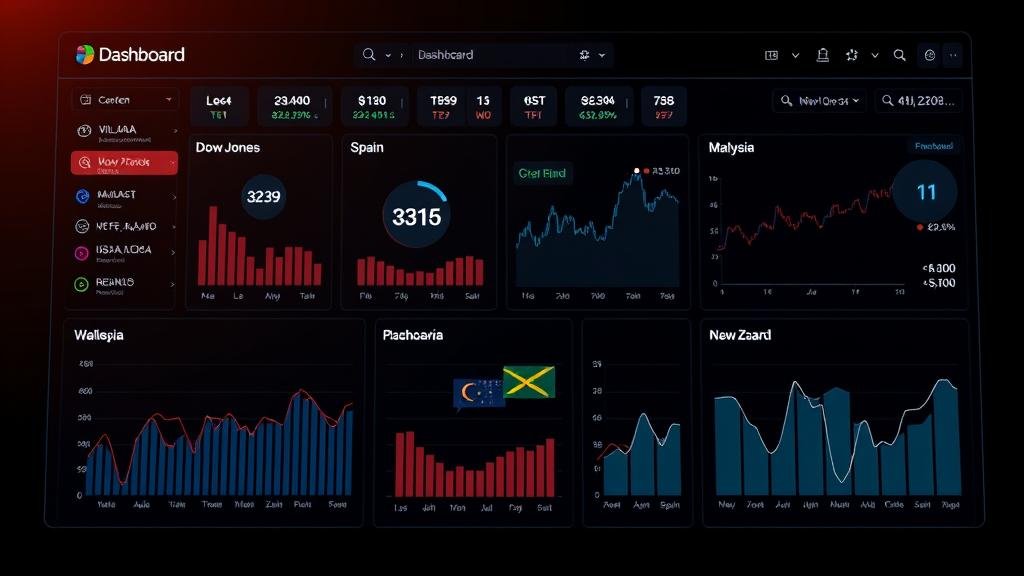Click the bell notification icon in top bar

823,56
